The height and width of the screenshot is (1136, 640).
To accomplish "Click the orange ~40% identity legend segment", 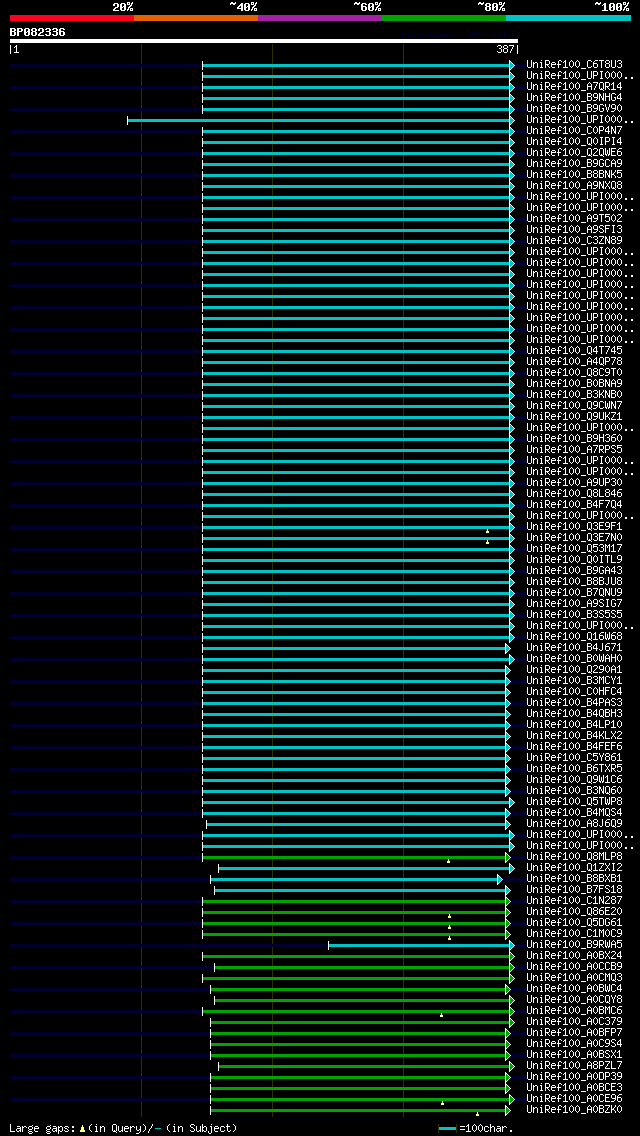I will pos(196,17).
